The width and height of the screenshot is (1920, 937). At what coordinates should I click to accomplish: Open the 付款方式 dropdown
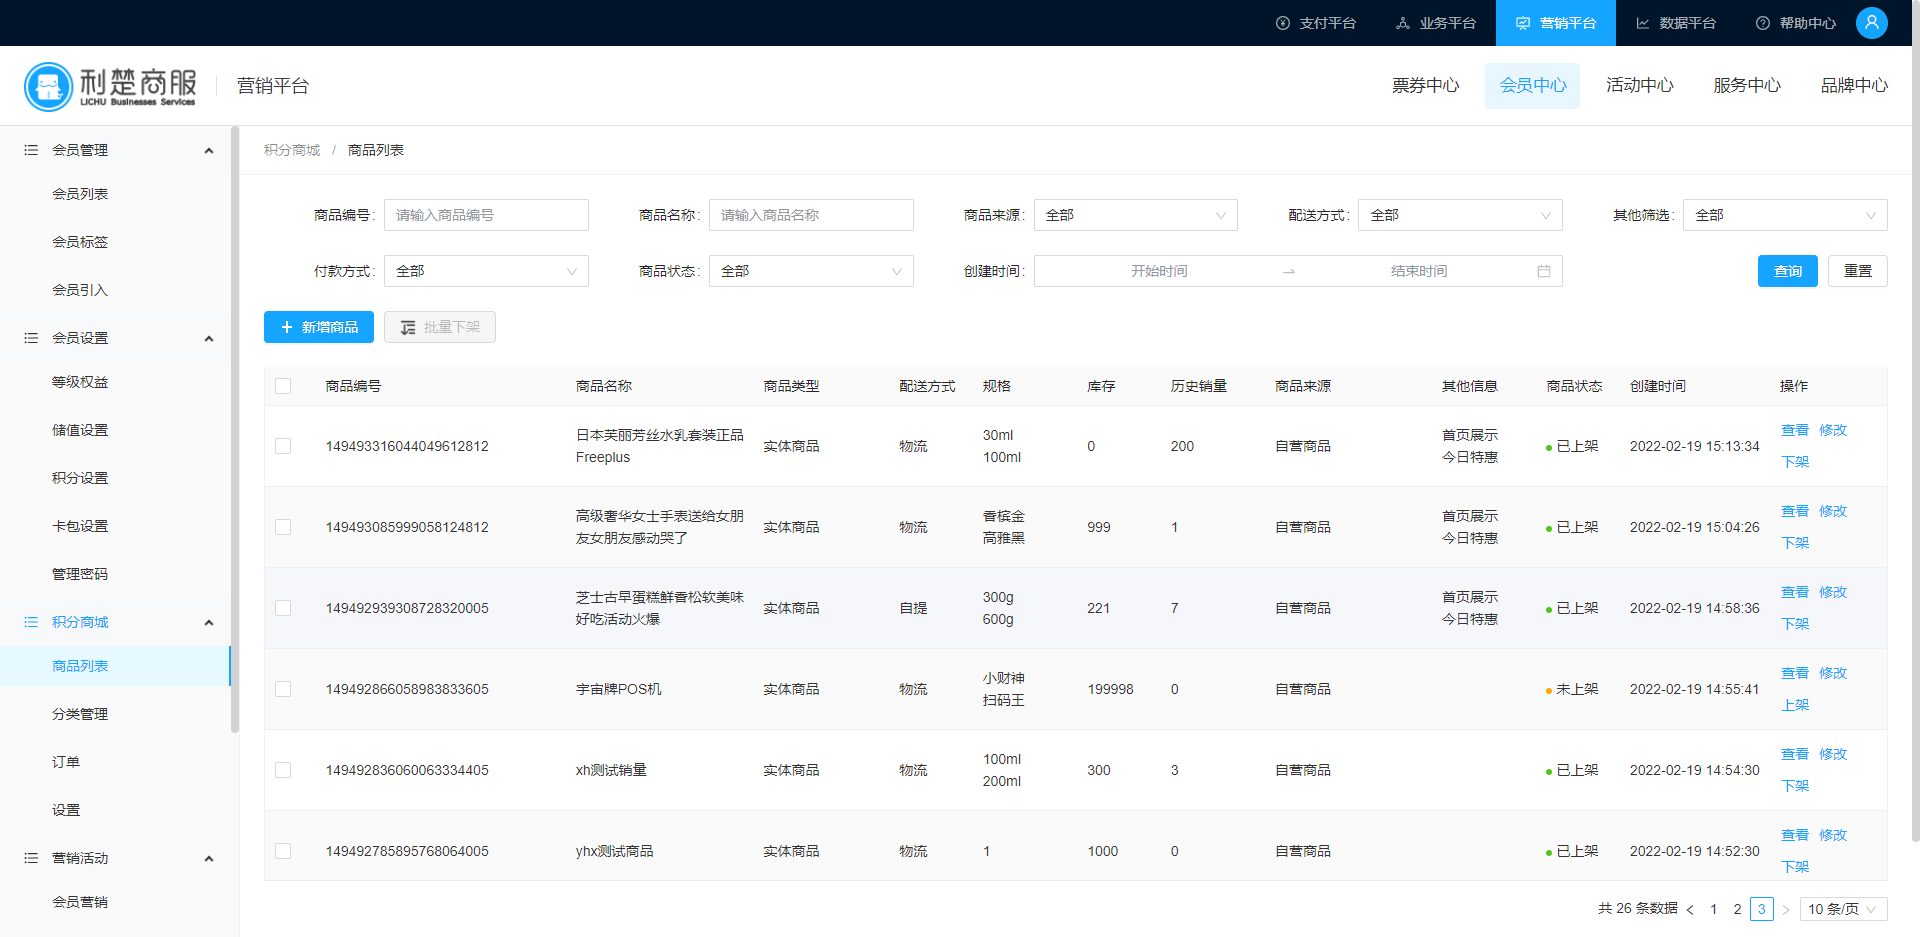click(486, 271)
